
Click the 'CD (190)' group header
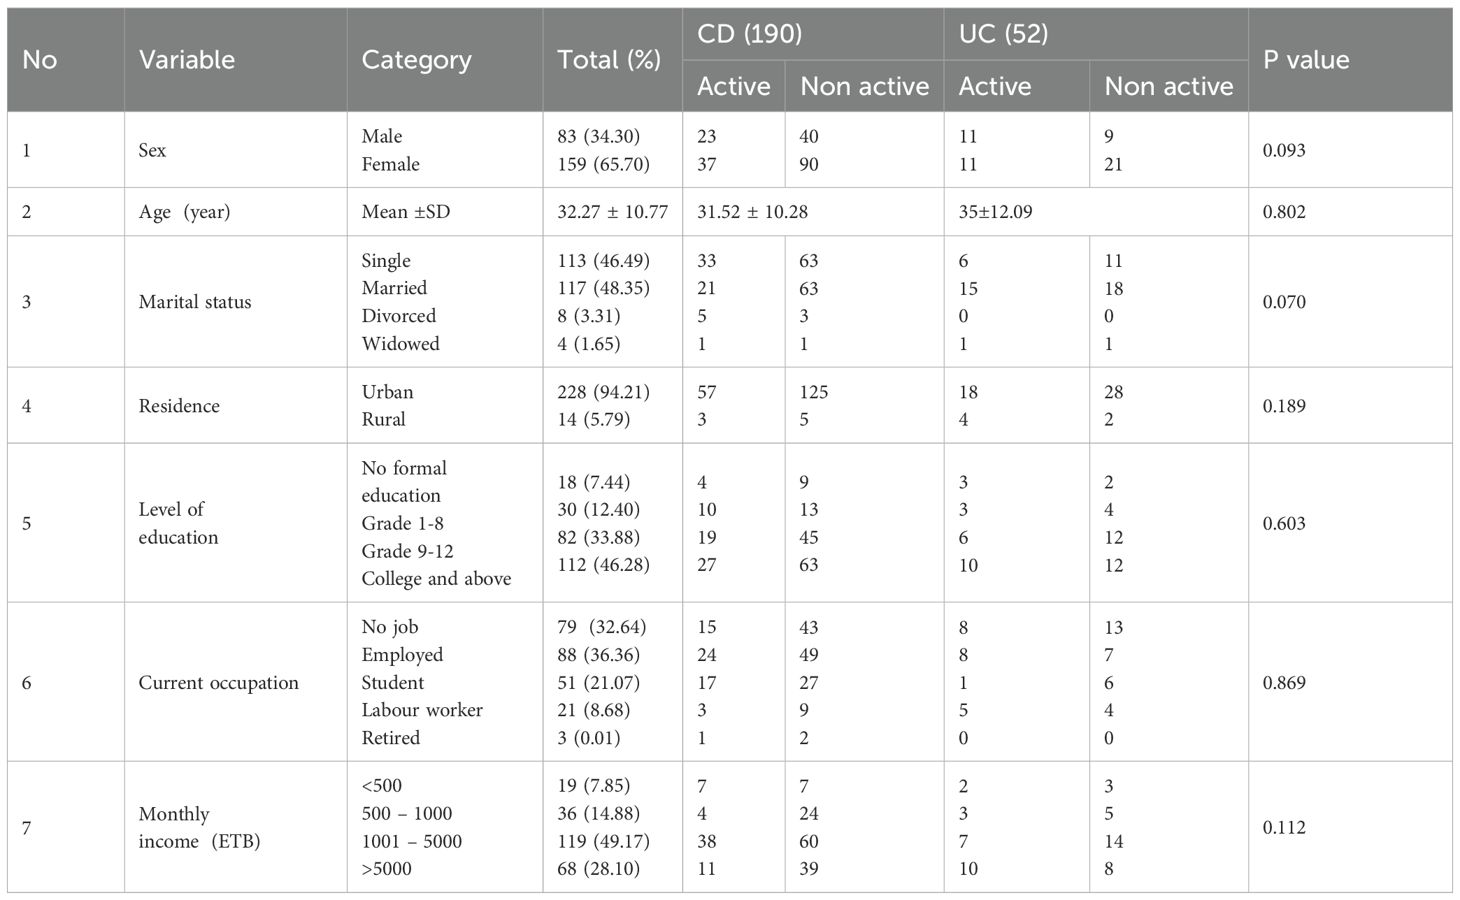(x=749, y=34)
